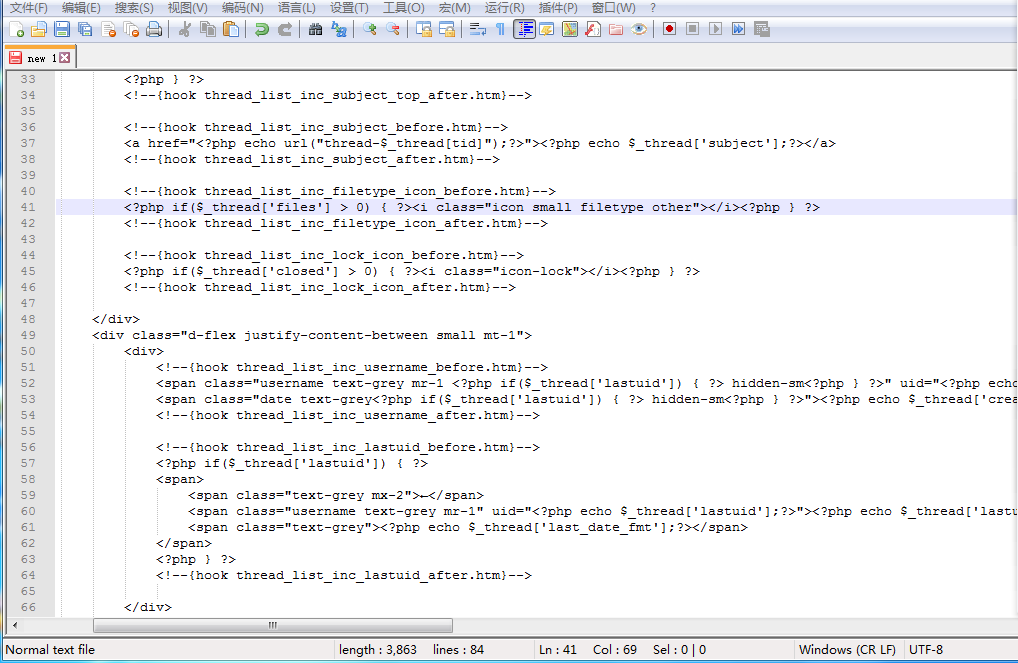1018x663 pixels.
Task: Toggle Folder as Workspace panel icon
Action: coord(616,29)
